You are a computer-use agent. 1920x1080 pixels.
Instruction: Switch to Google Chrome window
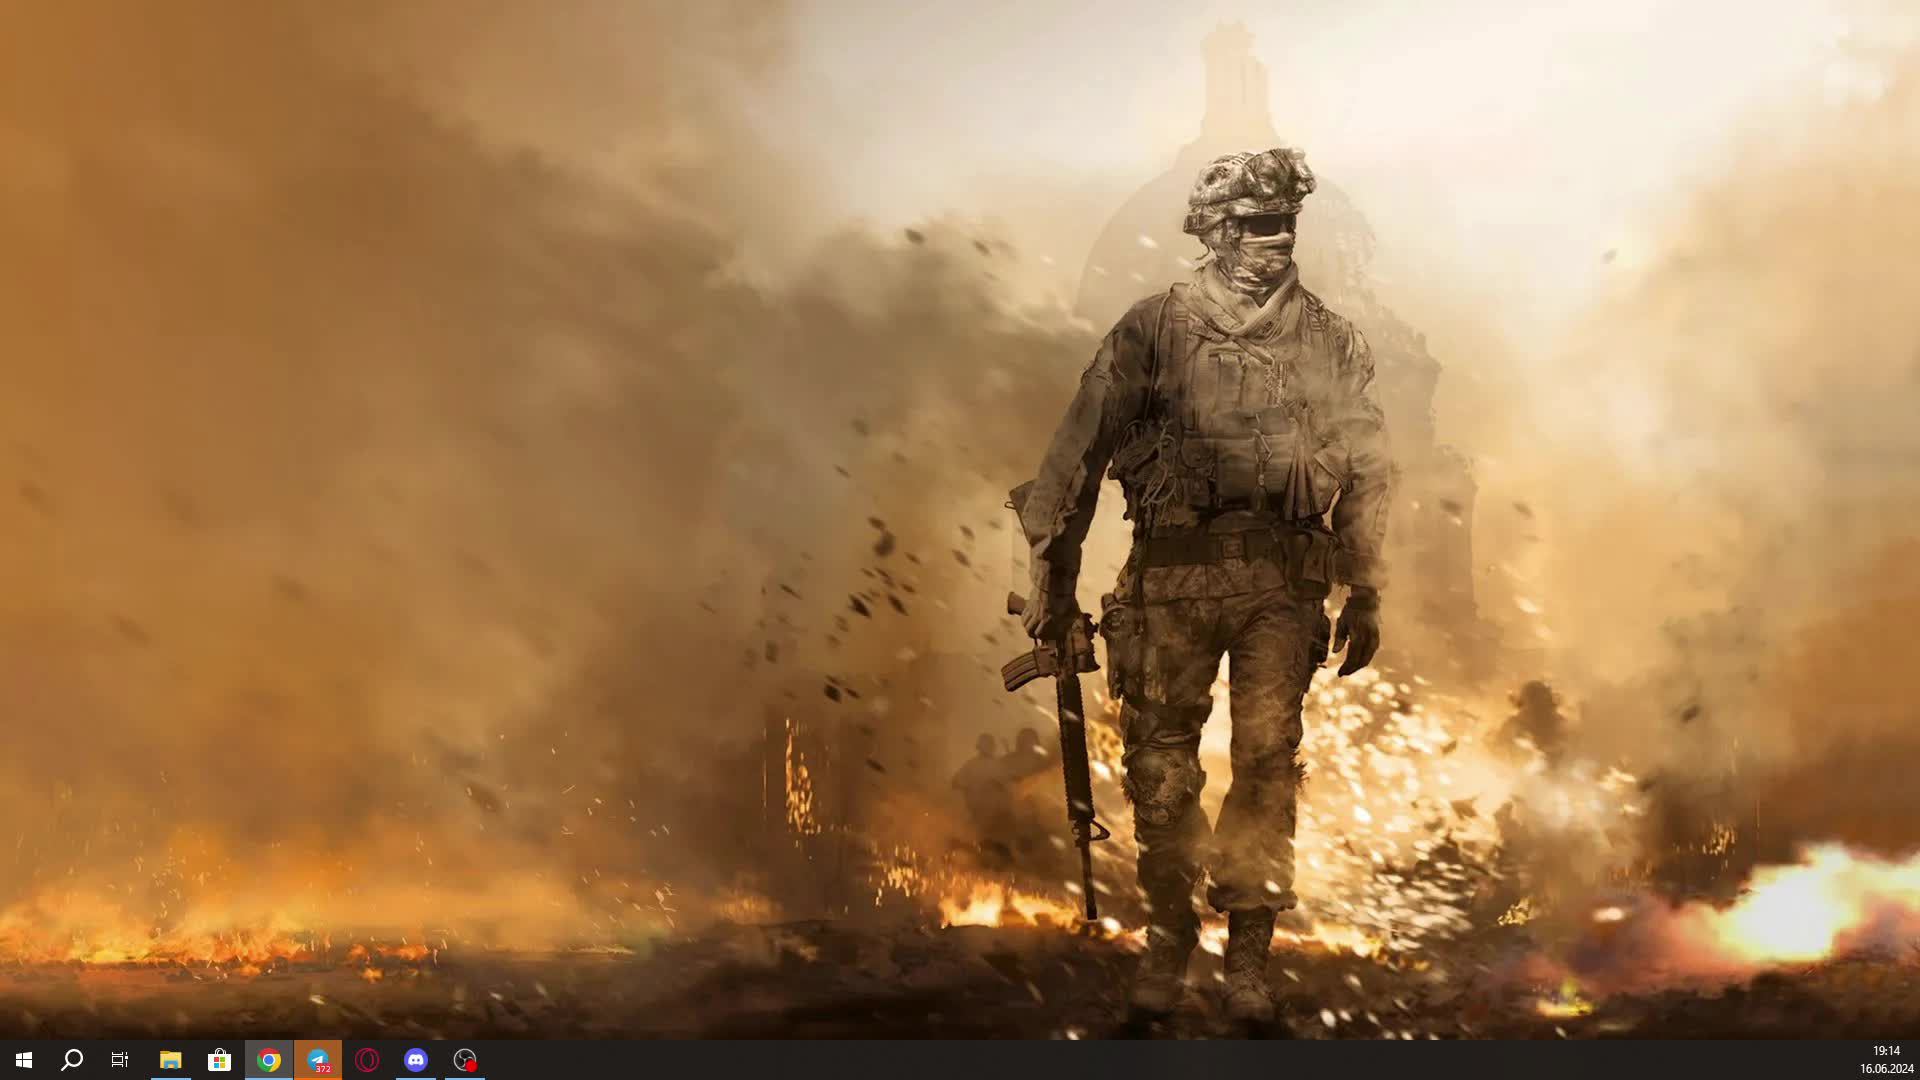point(268,1060)
